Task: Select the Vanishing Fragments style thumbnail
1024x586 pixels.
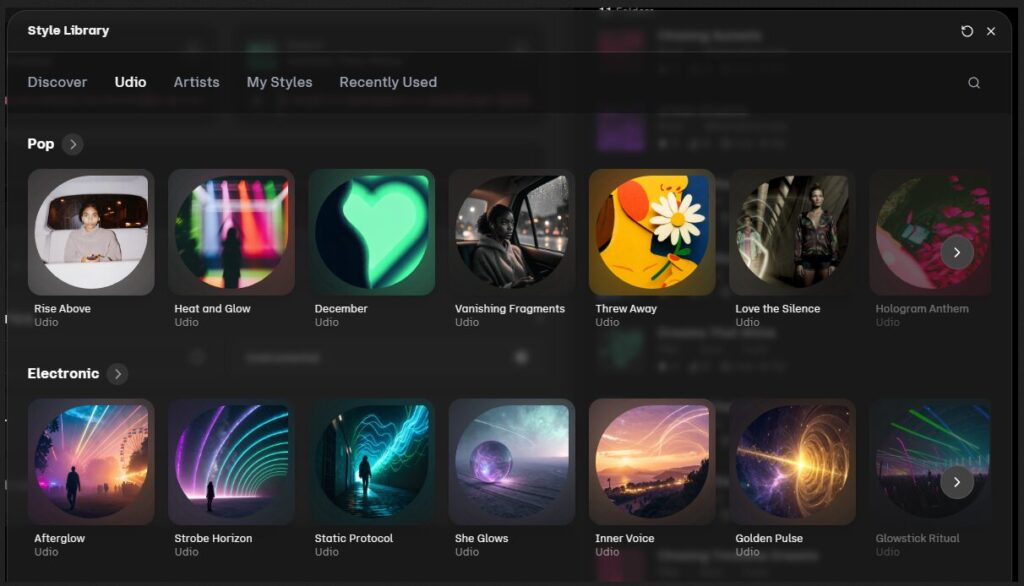Action: coord(512,232)
